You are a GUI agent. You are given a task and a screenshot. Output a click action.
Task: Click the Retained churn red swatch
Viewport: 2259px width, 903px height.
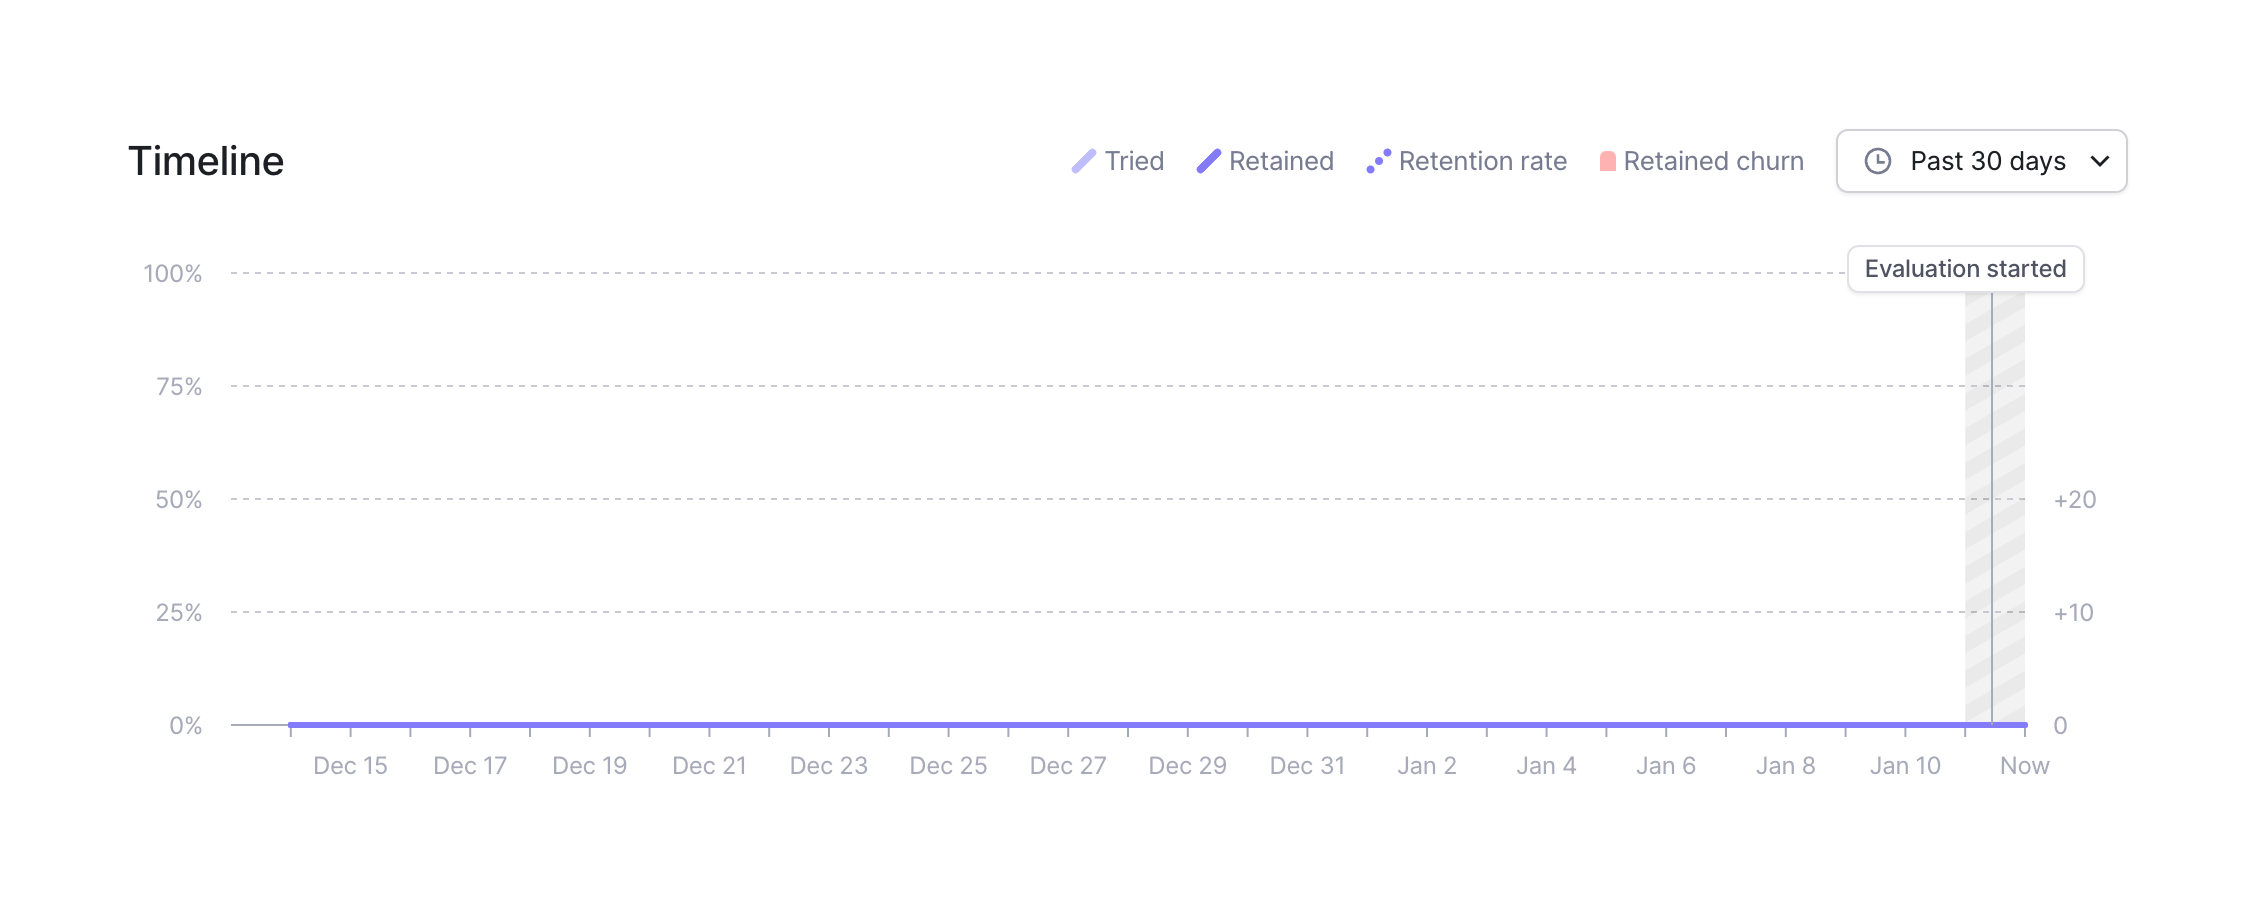pyautogui.click(x=1608, y=161)
